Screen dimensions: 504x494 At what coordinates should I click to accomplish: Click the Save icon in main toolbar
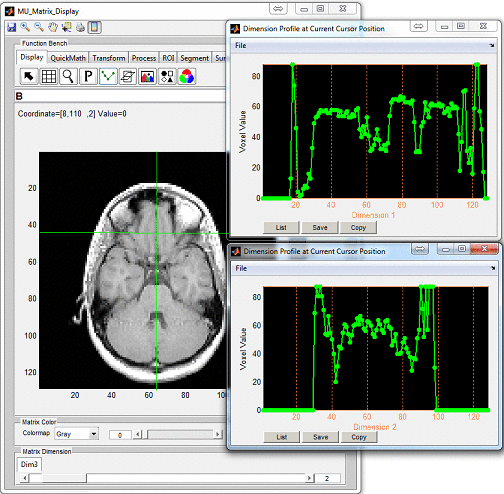12,27
